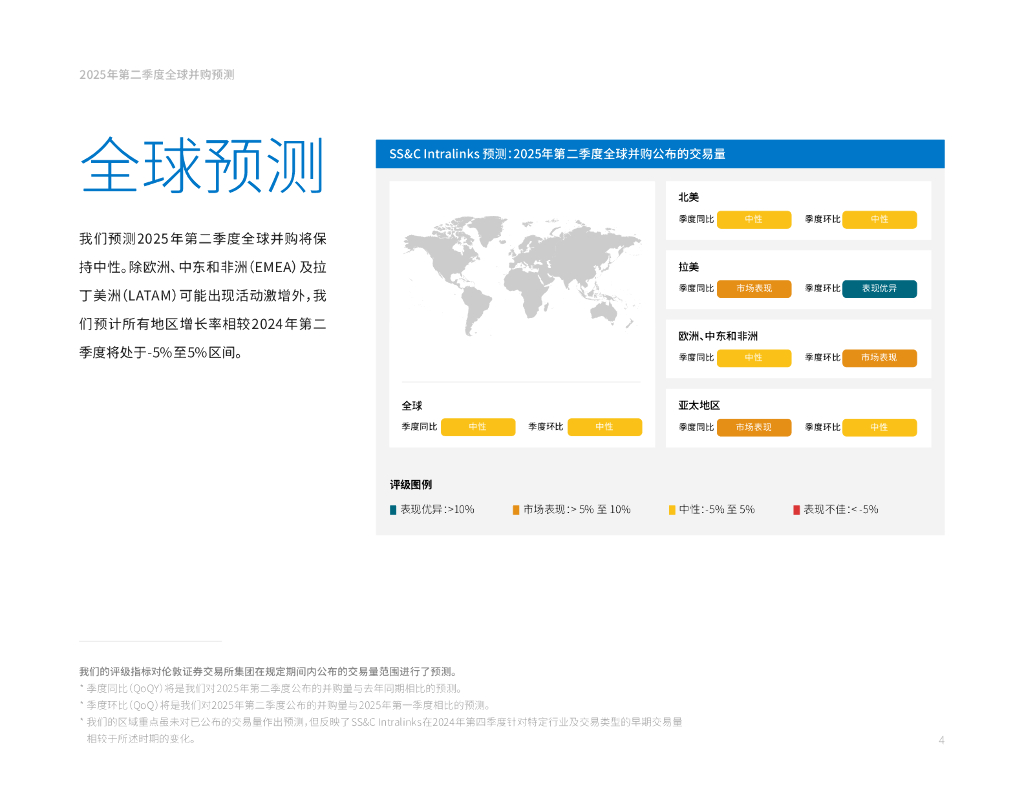Viewport: 1024px width, 791px height.
Task: Click 全球 季度环比 中性 badge
Action: (604, 427)
